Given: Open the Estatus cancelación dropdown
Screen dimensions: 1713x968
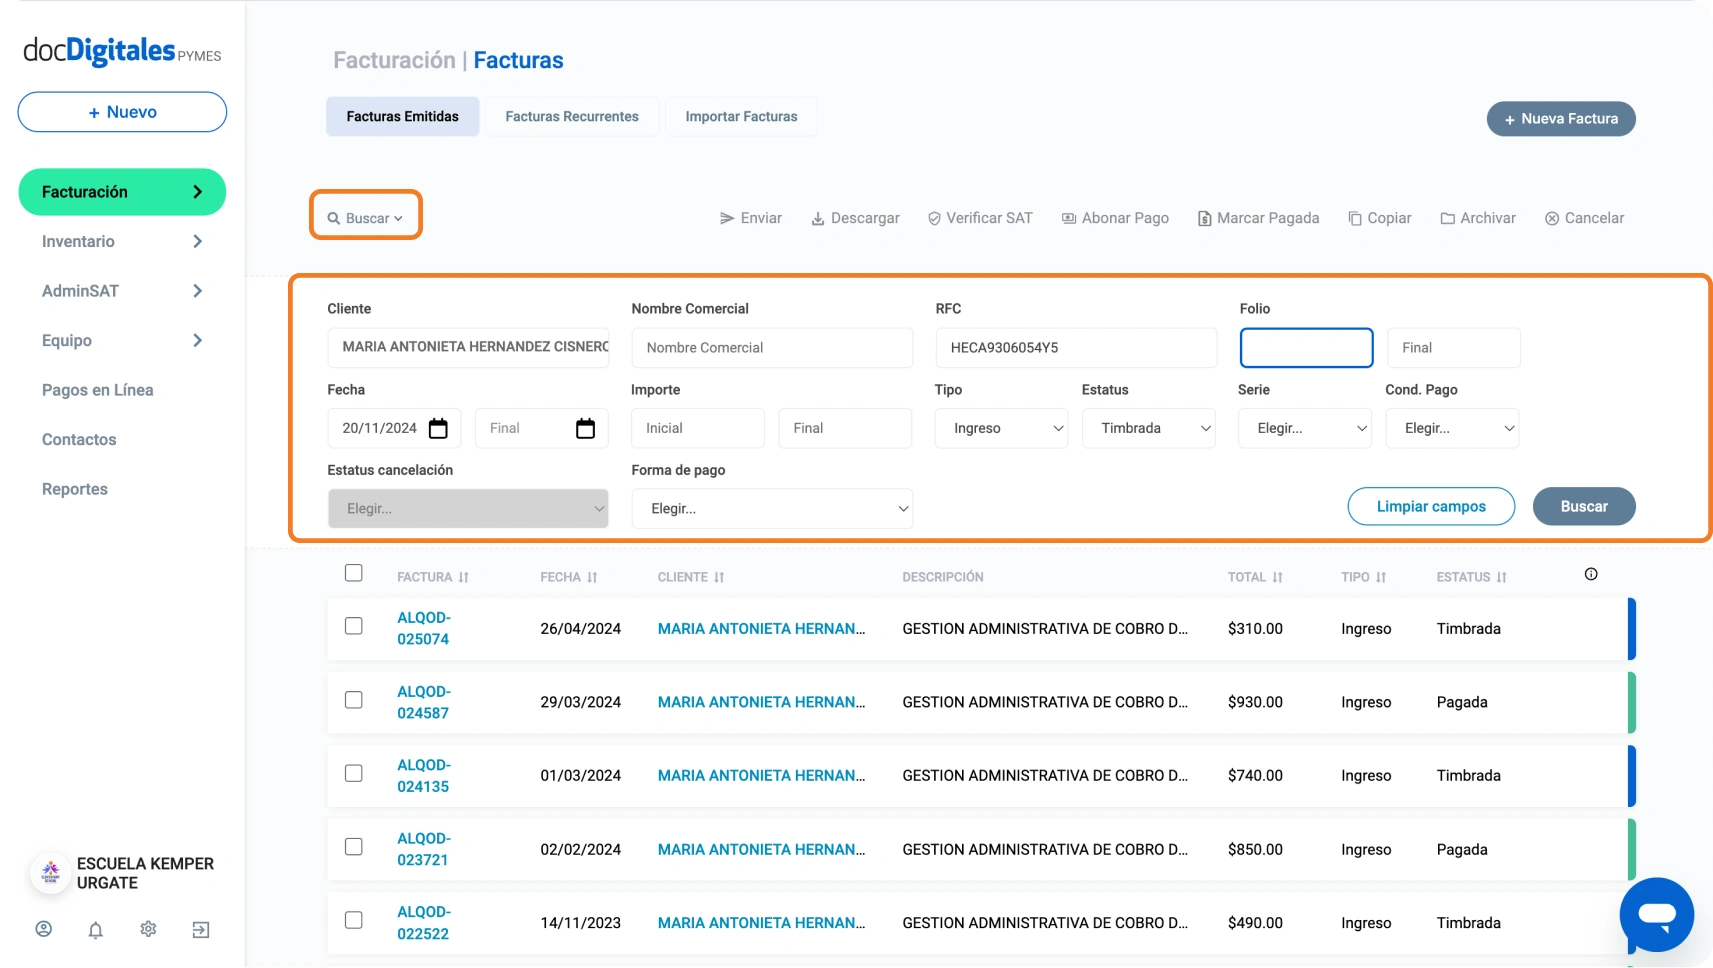Looking at the screenshot, I should [x=468, y=509].
